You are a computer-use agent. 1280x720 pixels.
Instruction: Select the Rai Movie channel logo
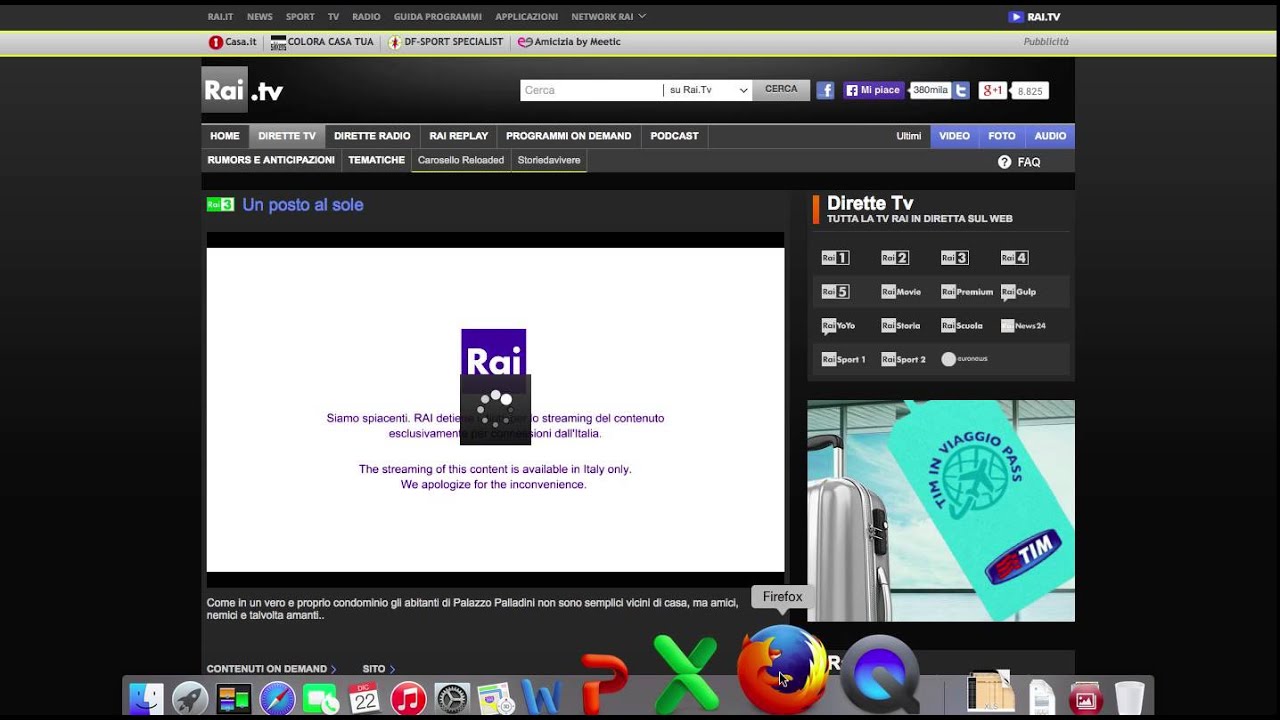[901, 292]
